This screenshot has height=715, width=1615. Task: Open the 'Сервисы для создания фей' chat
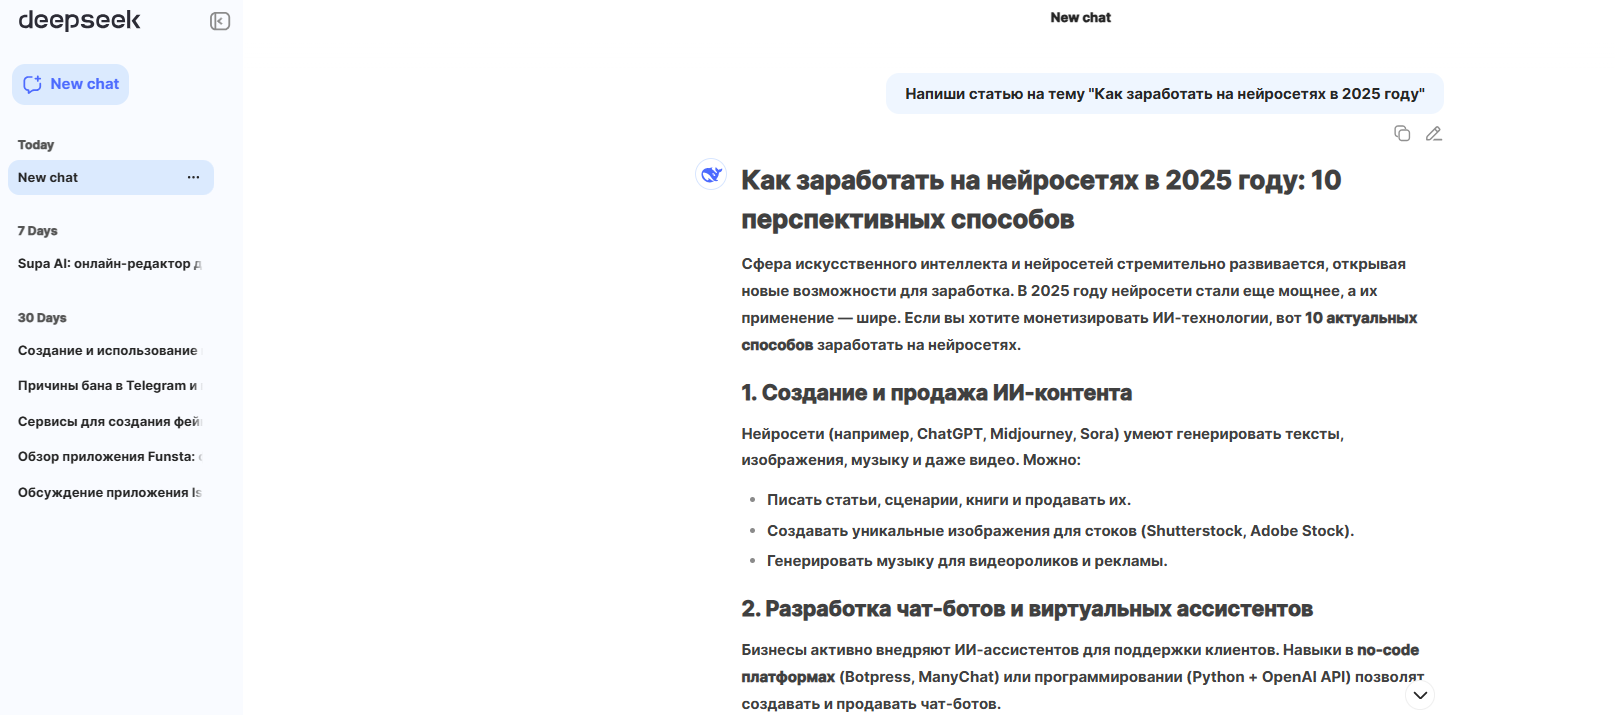(x=110, y=422)
